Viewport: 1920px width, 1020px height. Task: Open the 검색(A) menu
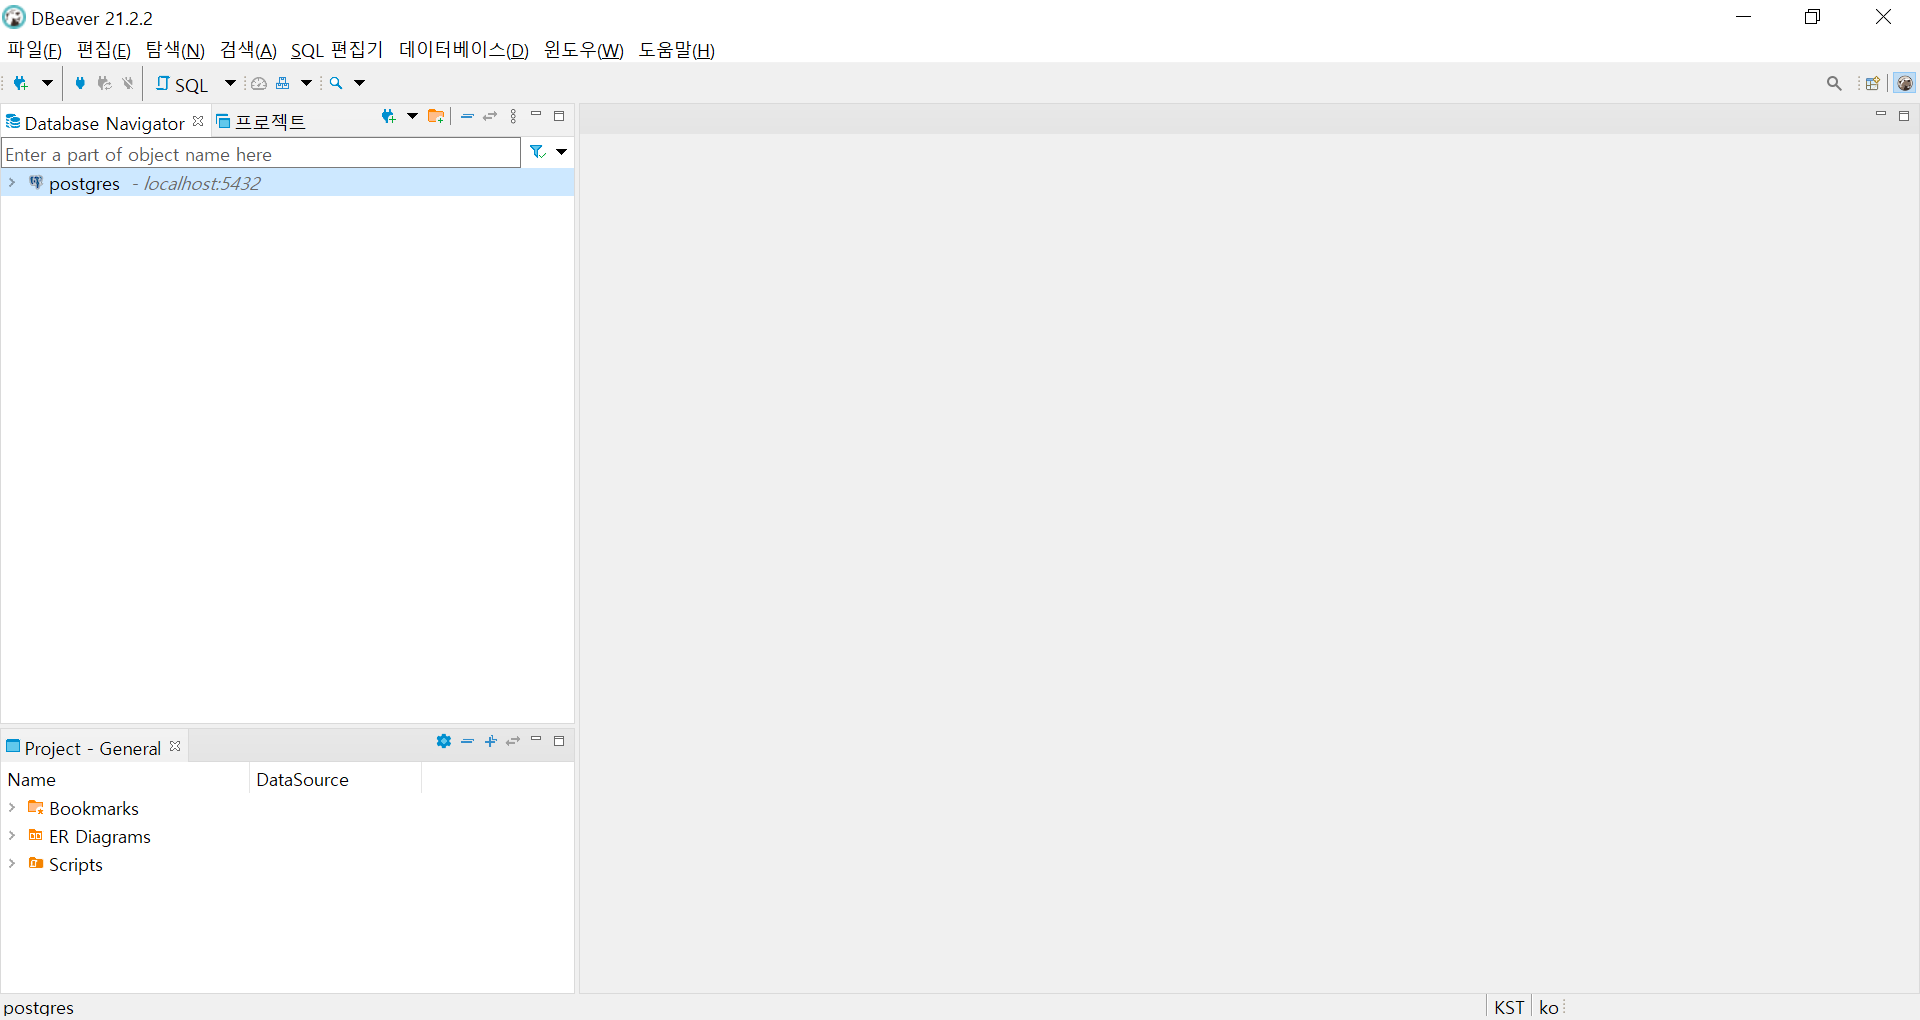(x=248, y=50)
